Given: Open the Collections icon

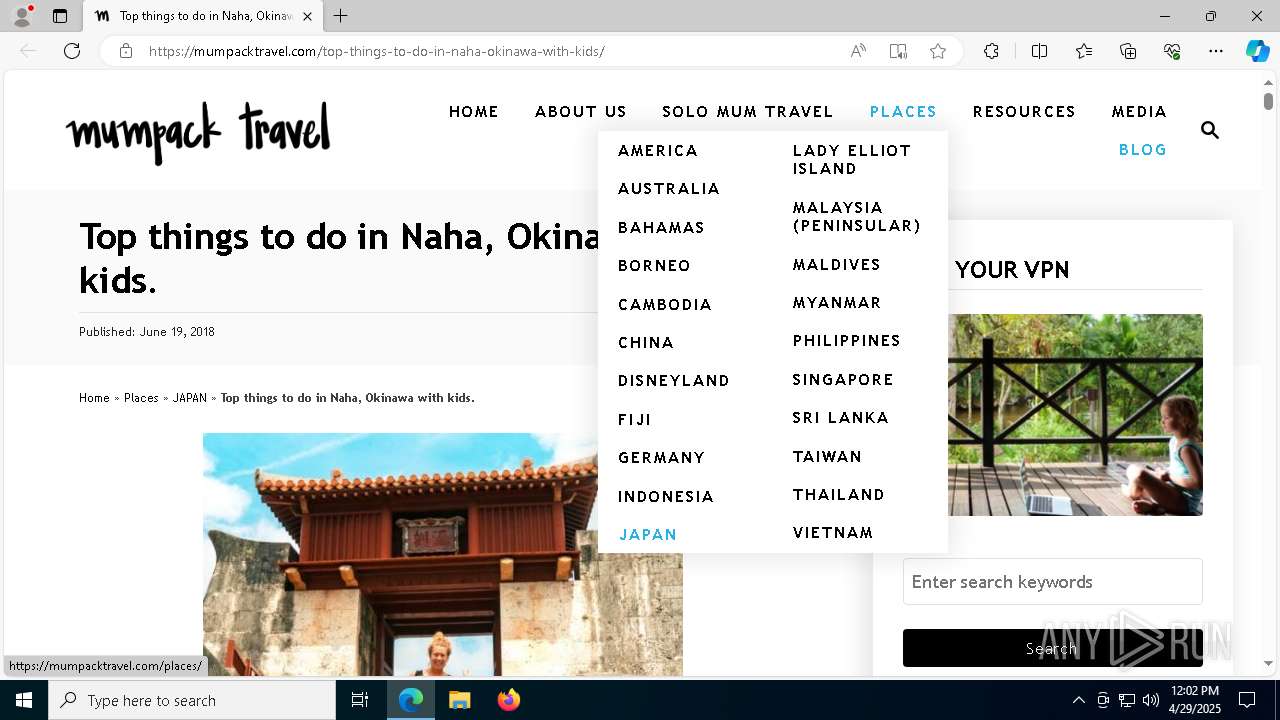Looking at the screenshot, I should [x=1128, y=51].
